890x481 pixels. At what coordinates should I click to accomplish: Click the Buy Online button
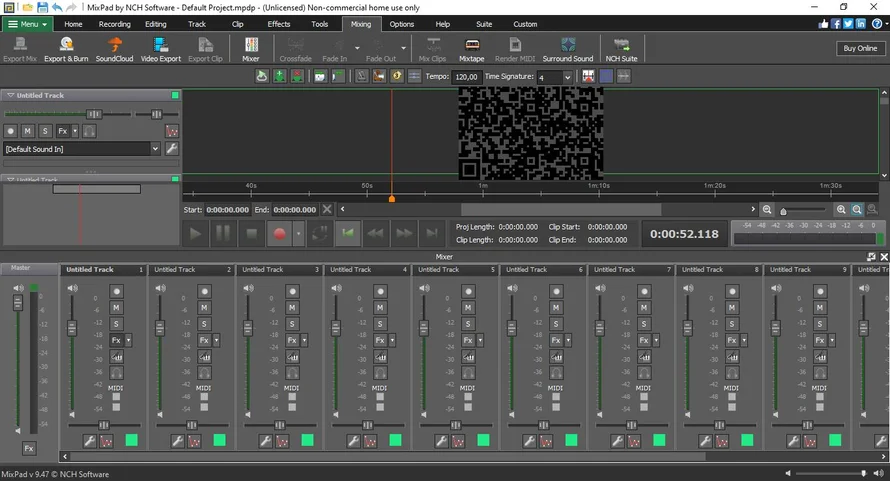tap(859, 48)
